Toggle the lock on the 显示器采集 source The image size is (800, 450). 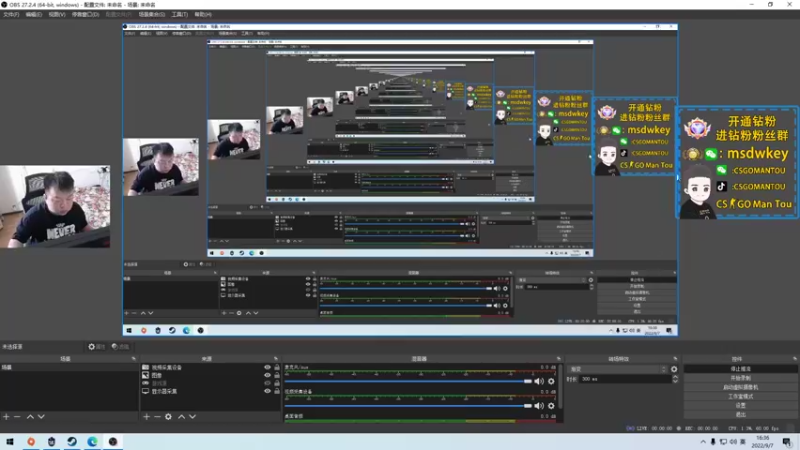pyautogui.click(x=277, y=391)
